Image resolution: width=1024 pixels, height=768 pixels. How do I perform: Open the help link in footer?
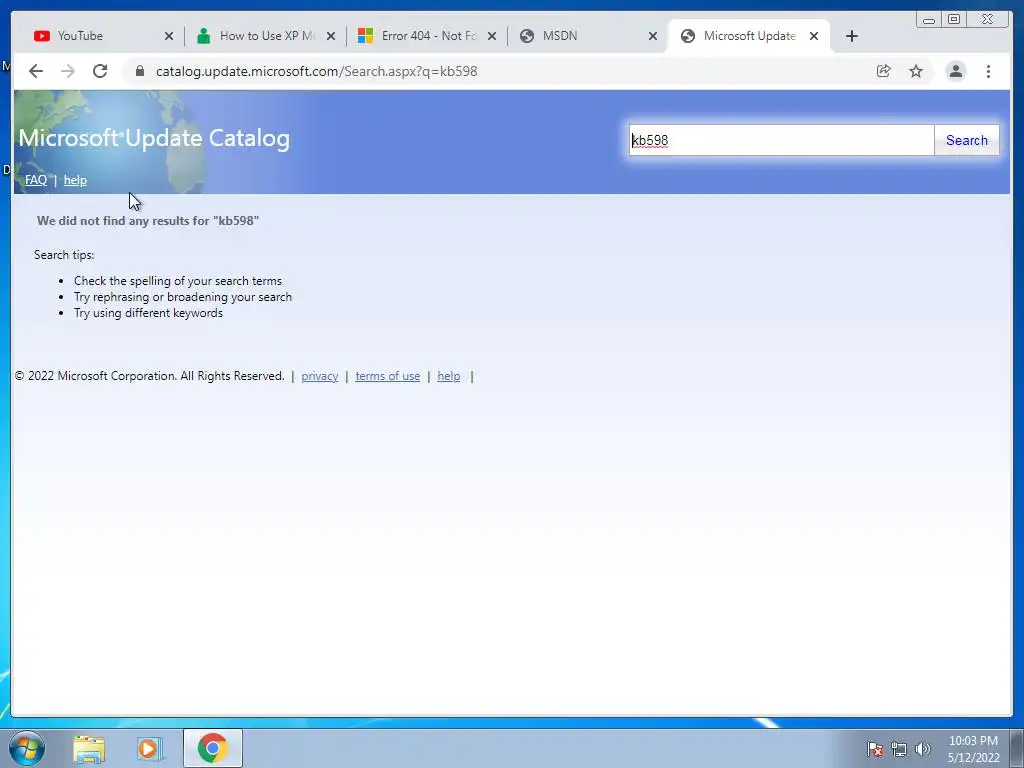[449, 376]
